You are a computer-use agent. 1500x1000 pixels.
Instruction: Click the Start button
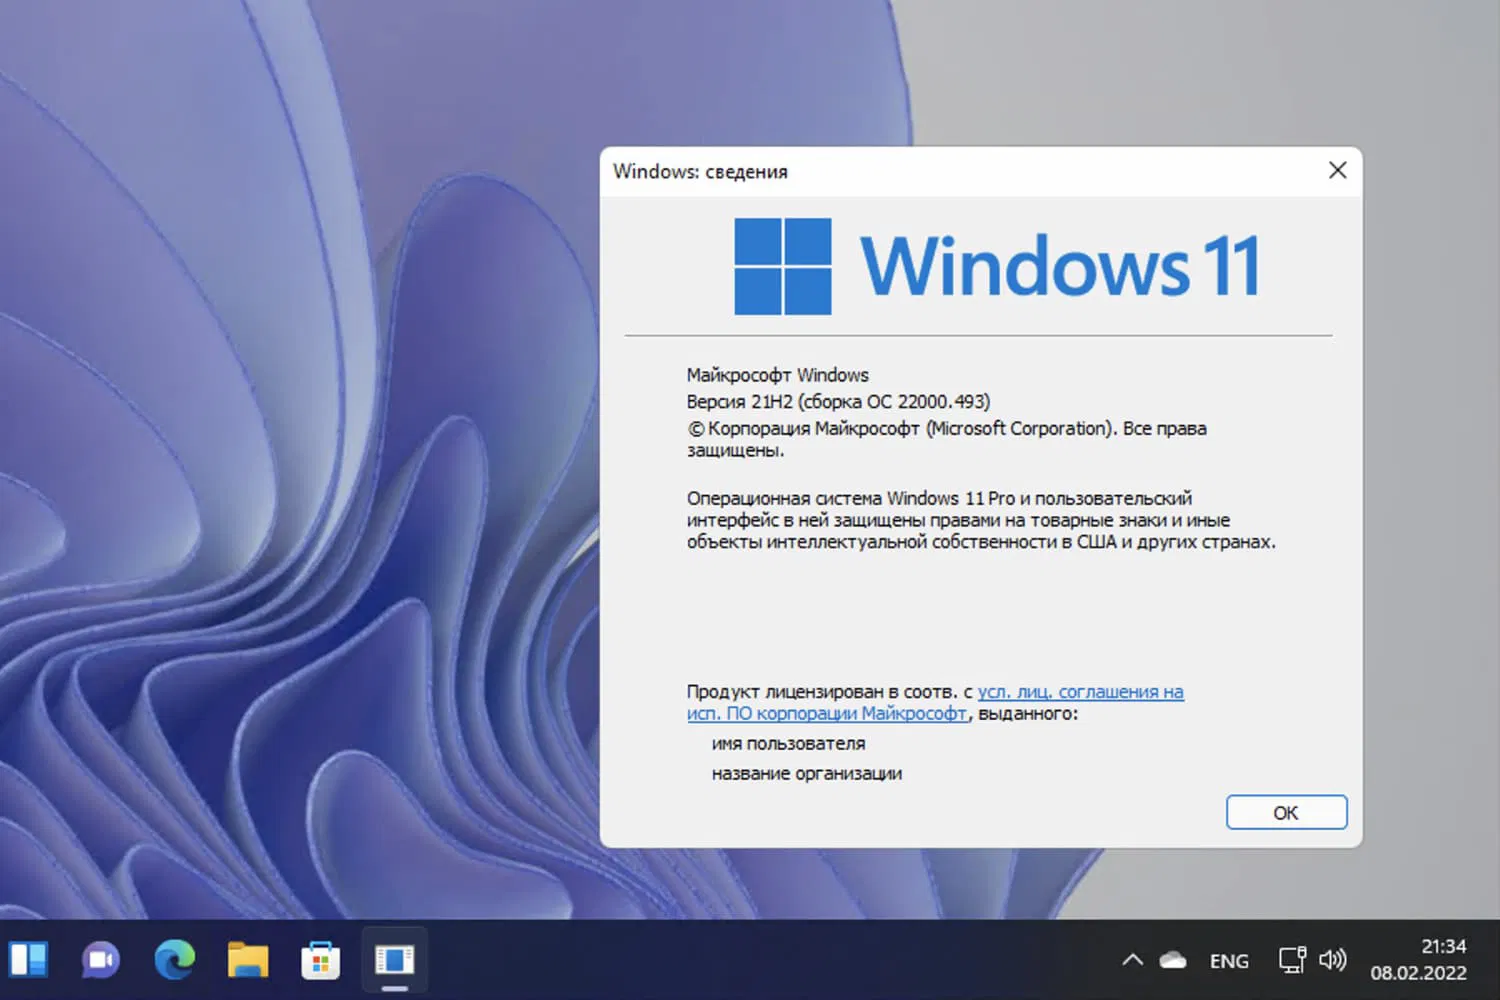pos(30,959)
